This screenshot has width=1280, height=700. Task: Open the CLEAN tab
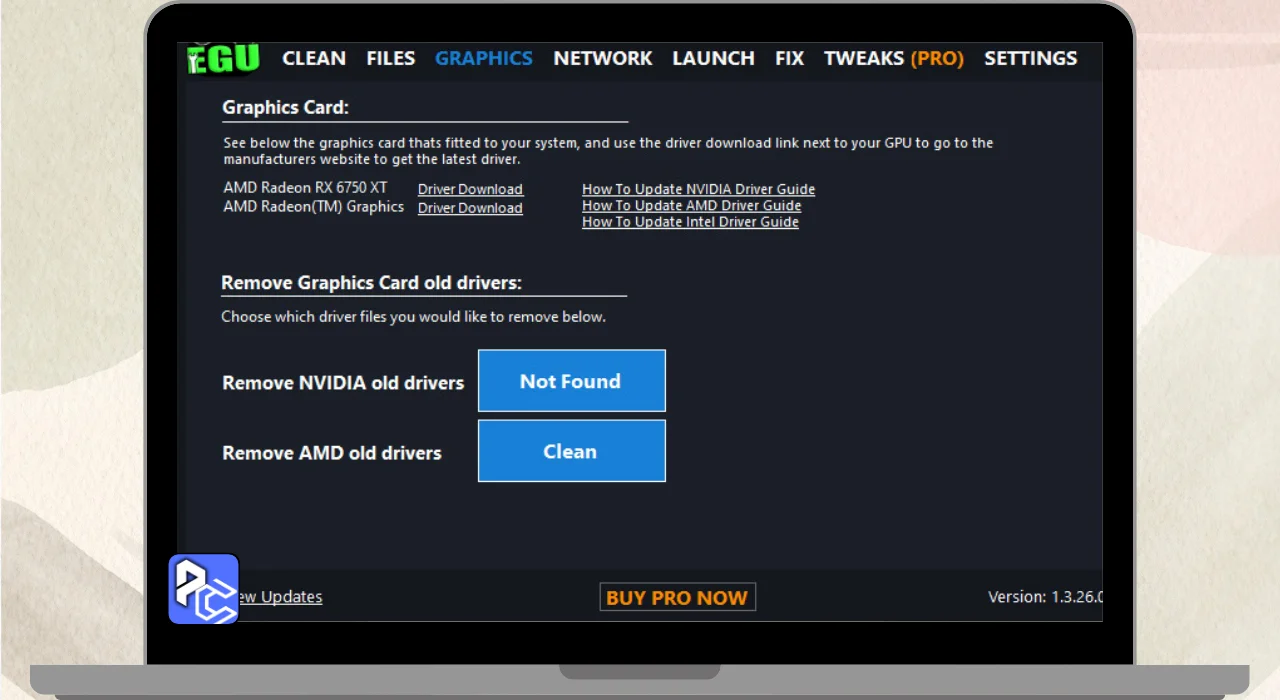[314, 58]
